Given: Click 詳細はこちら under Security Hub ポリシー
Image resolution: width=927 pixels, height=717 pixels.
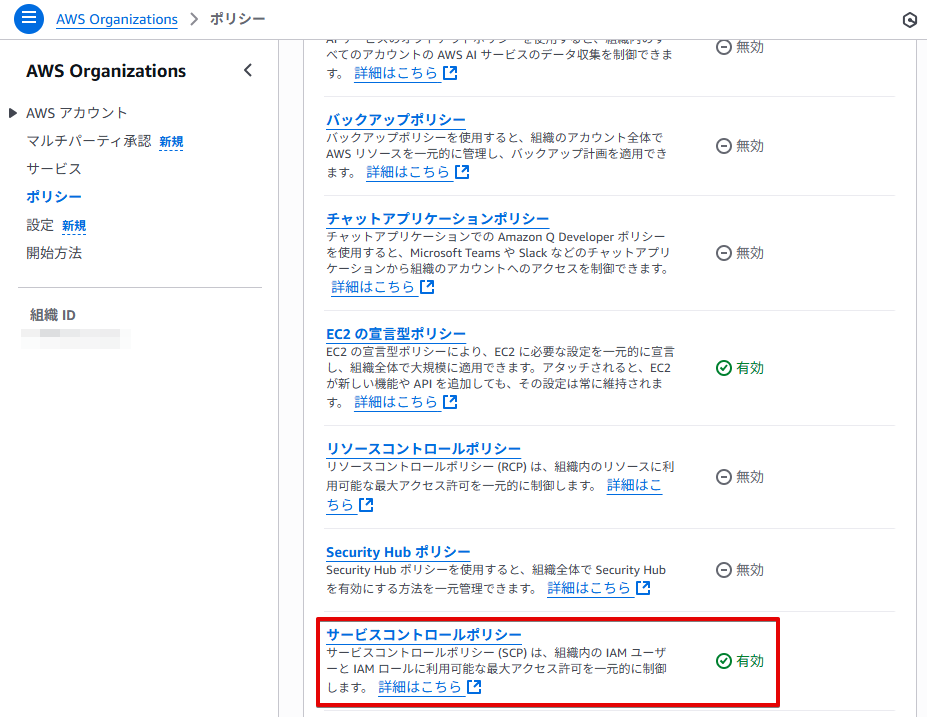Looking at the screenshot, I should (x=589, y=588).
